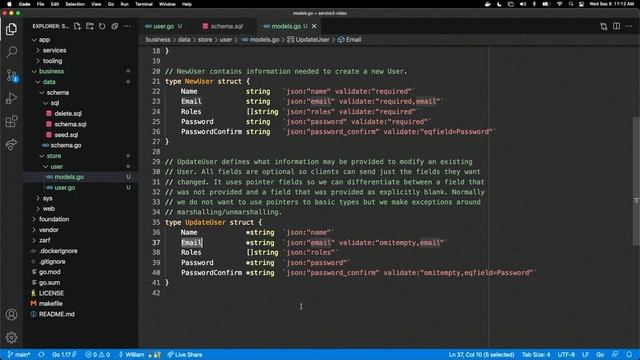Open the Run menu

(x=124, y=4)
